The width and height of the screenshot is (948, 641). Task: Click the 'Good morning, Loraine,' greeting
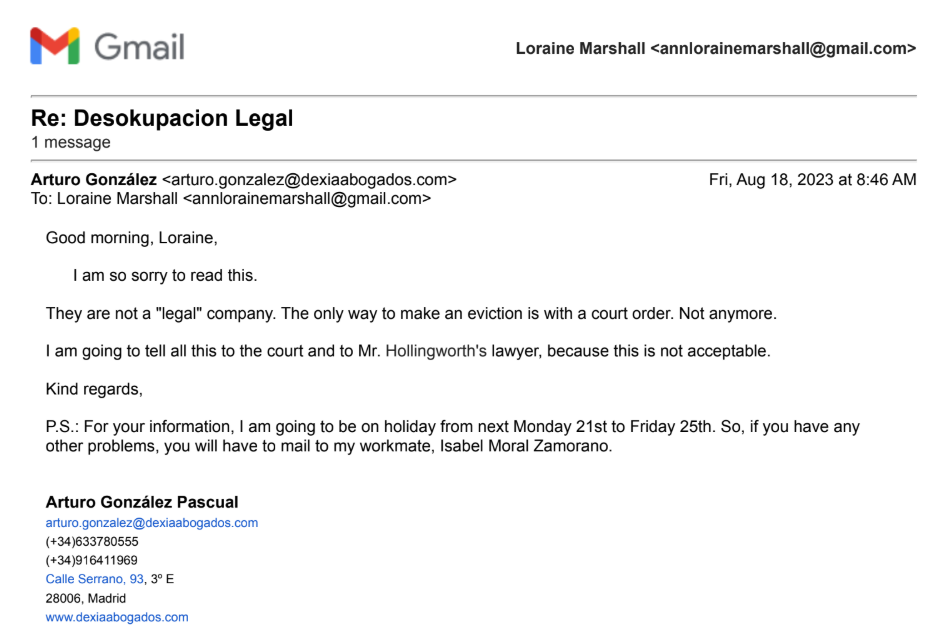pos(131,238)
